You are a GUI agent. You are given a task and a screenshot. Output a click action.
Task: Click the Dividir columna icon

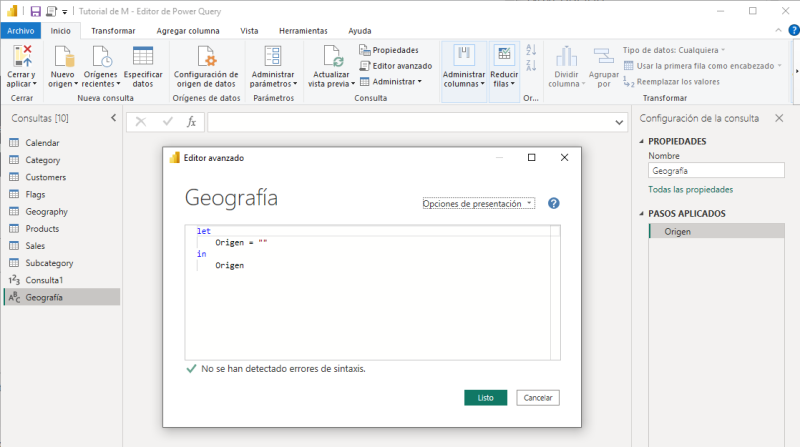(566, 56)
